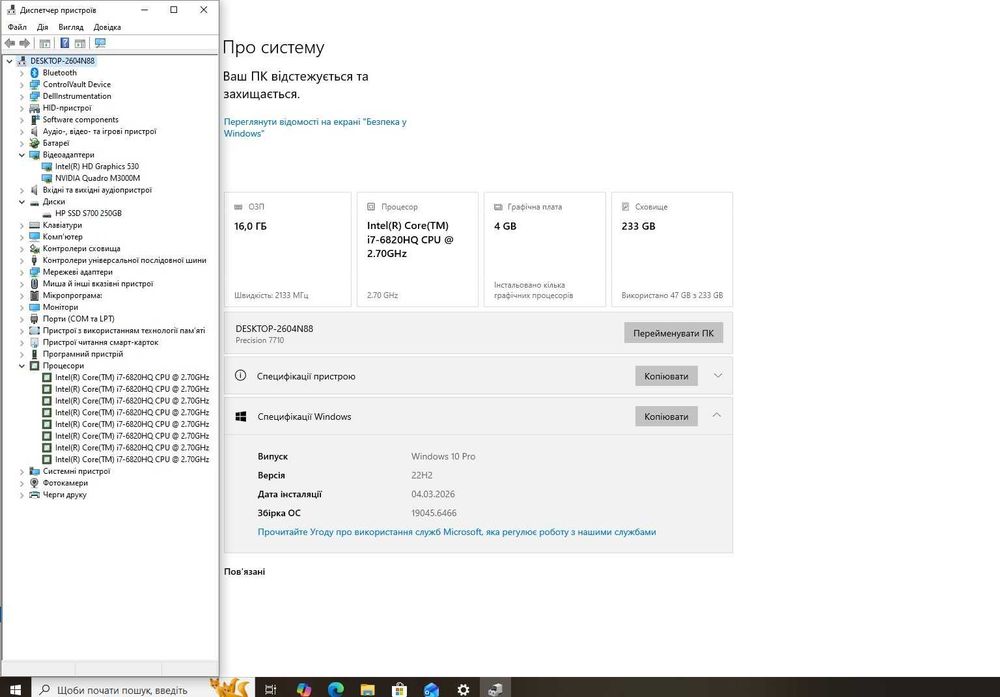Click the action pane toolbar icon

[x=80, y=43]
